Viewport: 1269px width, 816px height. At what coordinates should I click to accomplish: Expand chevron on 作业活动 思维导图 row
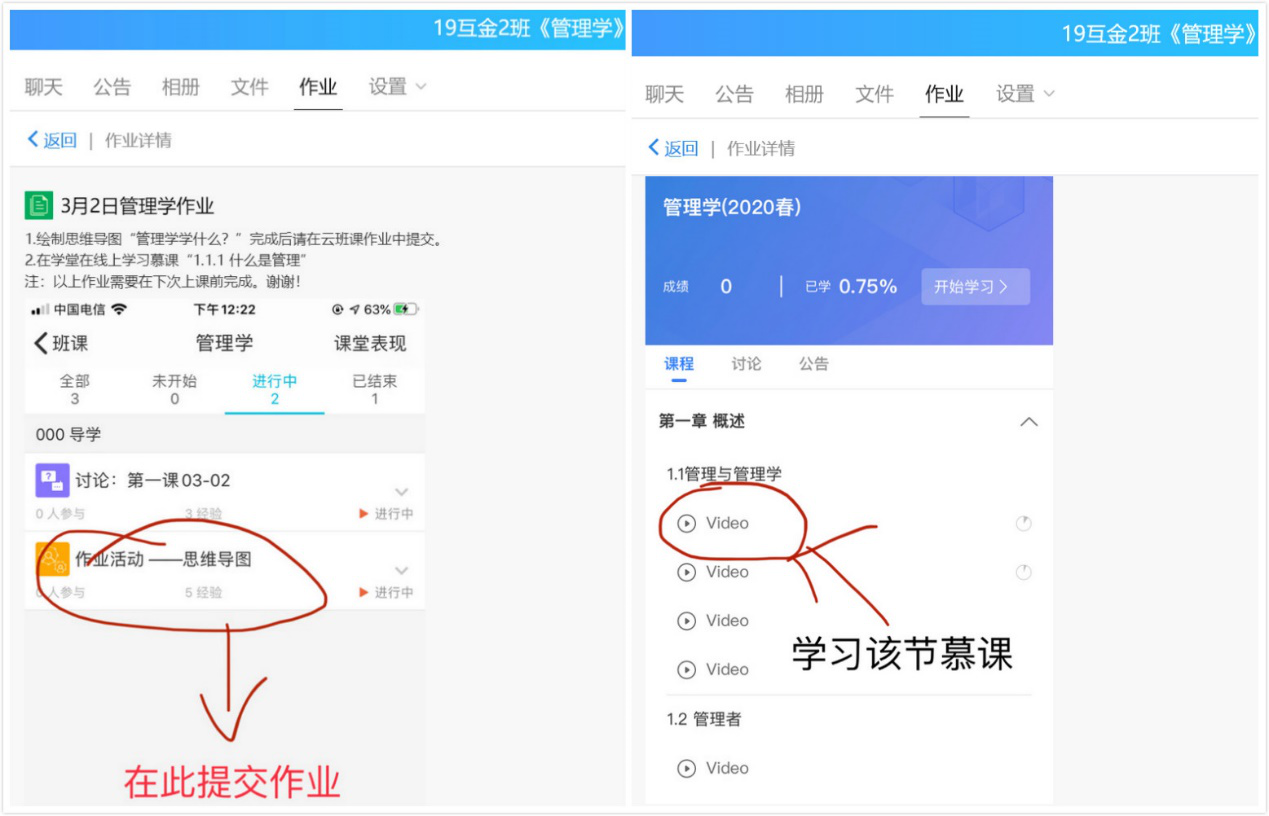(402, 570)
